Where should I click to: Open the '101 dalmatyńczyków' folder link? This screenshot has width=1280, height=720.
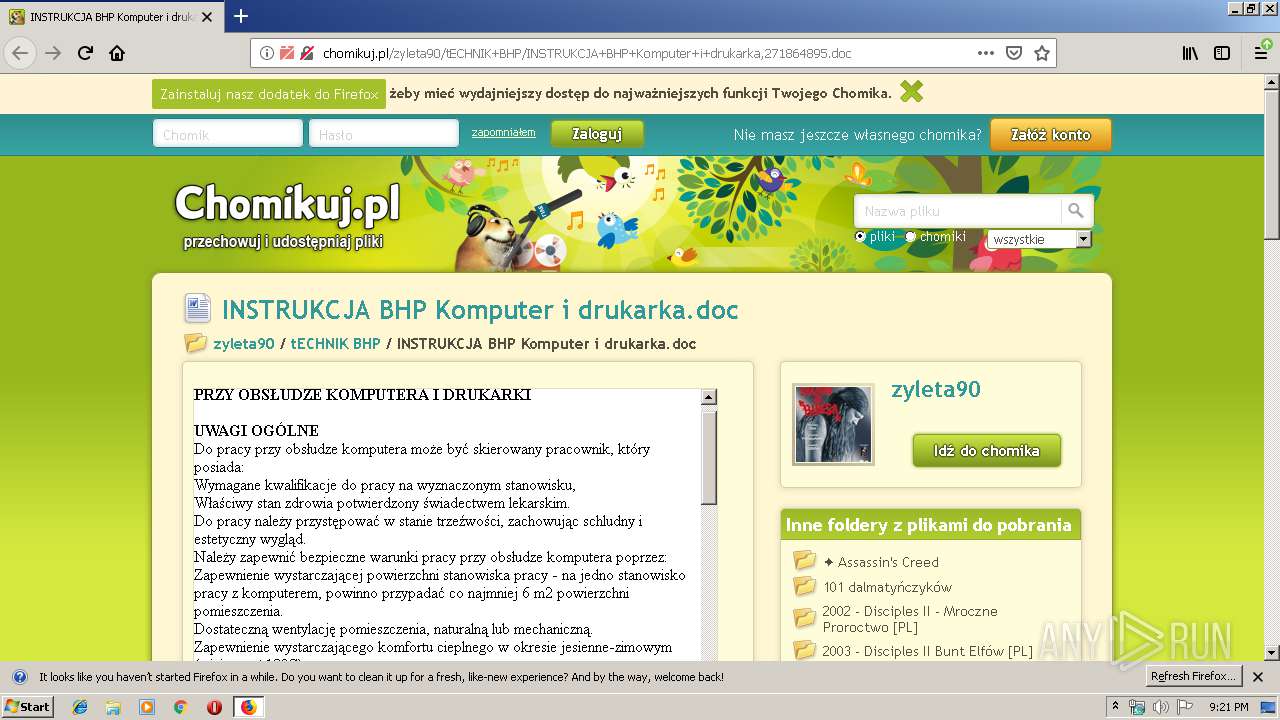[887, 587]
